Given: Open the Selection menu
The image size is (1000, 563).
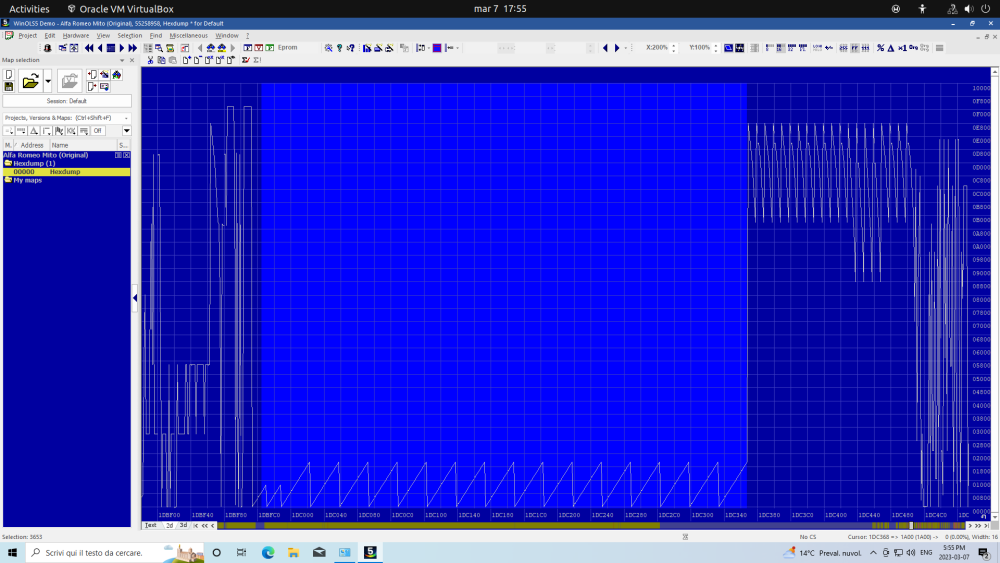Looking at the screenshot, I should 129,36.
